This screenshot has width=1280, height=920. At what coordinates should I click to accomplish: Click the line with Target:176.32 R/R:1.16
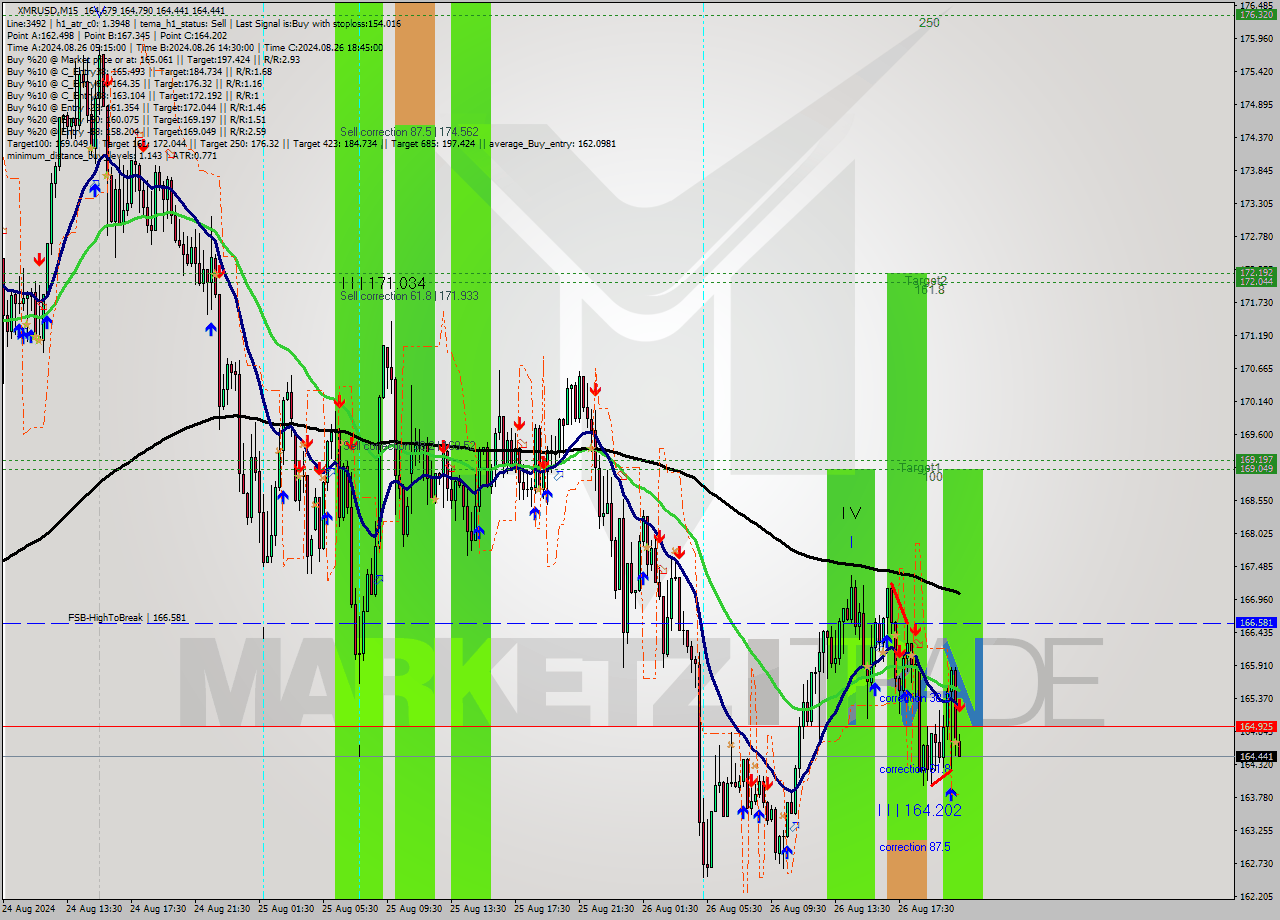pyautogui.click(x=133, y=83)
